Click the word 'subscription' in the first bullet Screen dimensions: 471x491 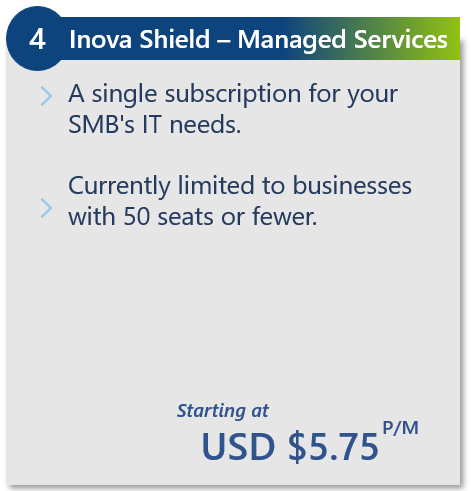click(x=233, y=95)
